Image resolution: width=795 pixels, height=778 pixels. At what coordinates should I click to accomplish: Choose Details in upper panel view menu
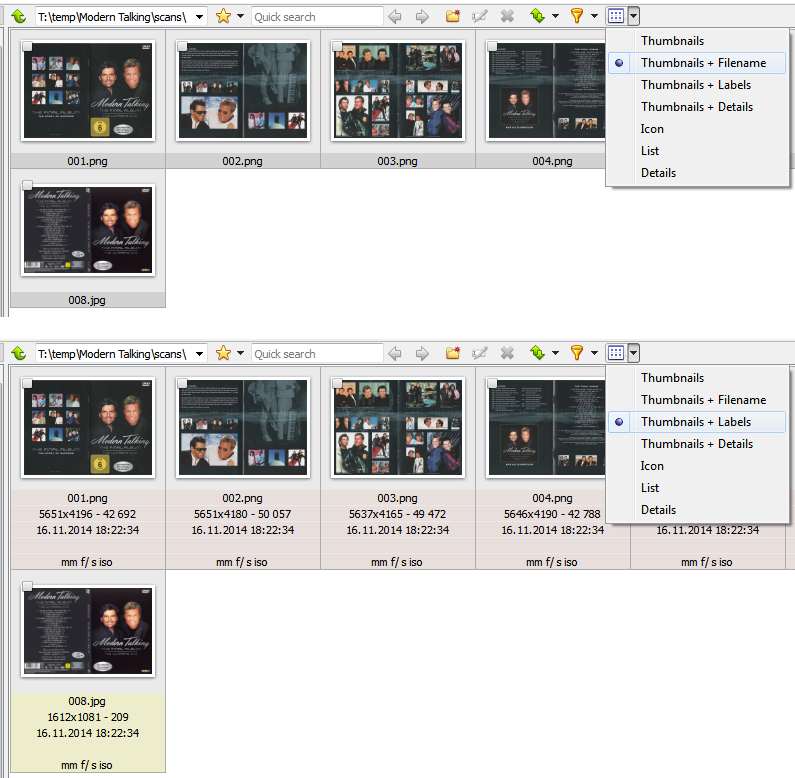click(x=697, y=173)
